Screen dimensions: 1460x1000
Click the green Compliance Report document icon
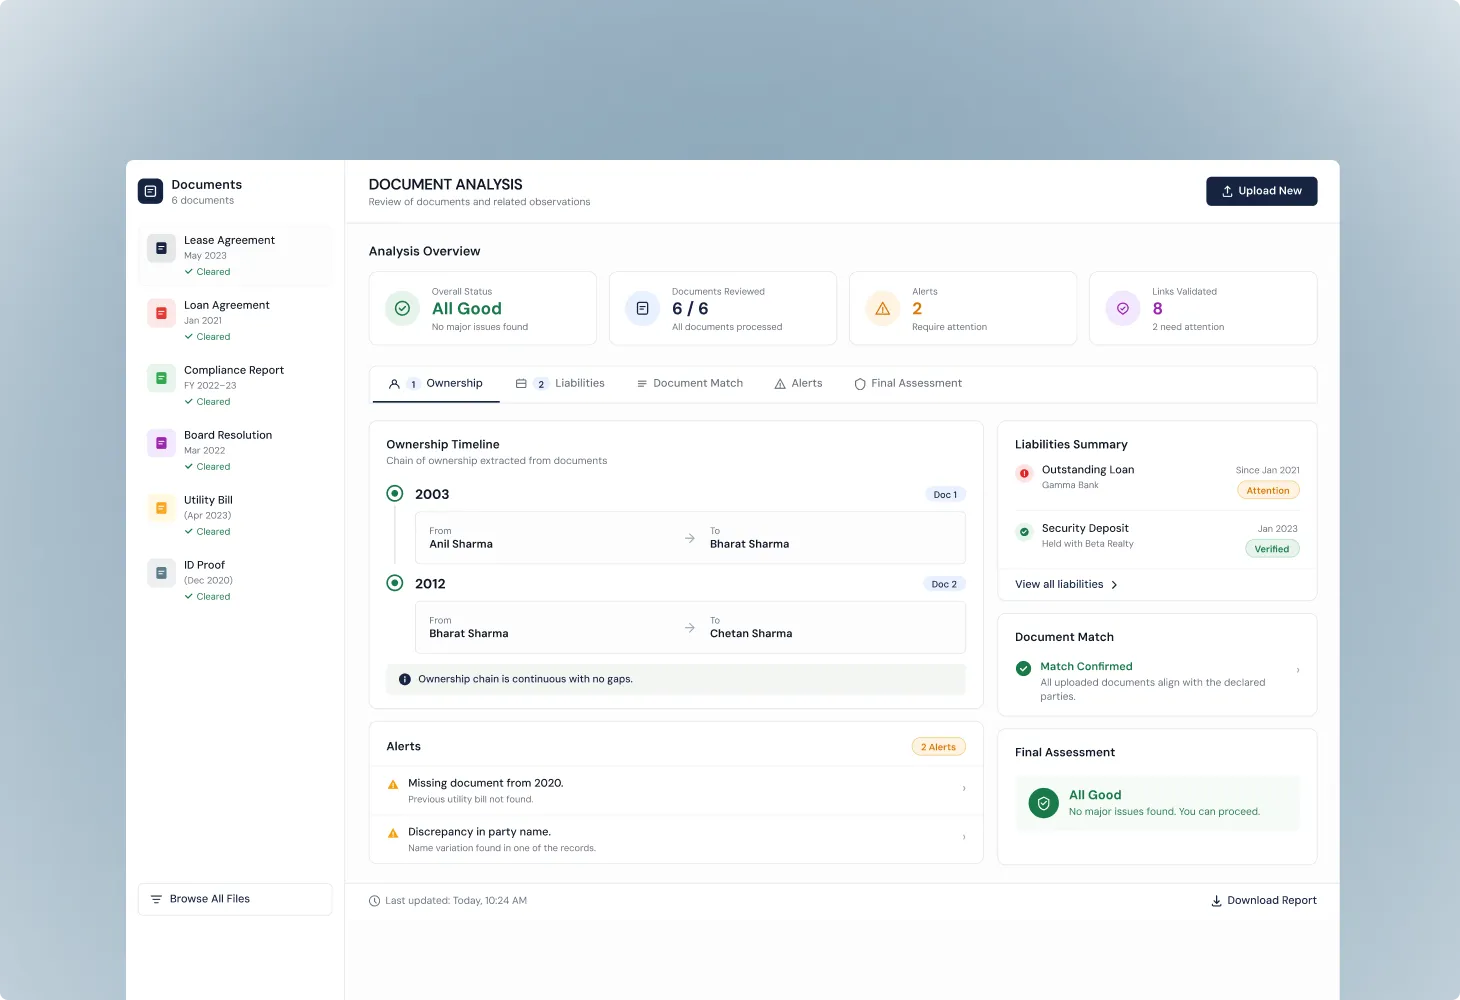[x=161, y=378]
